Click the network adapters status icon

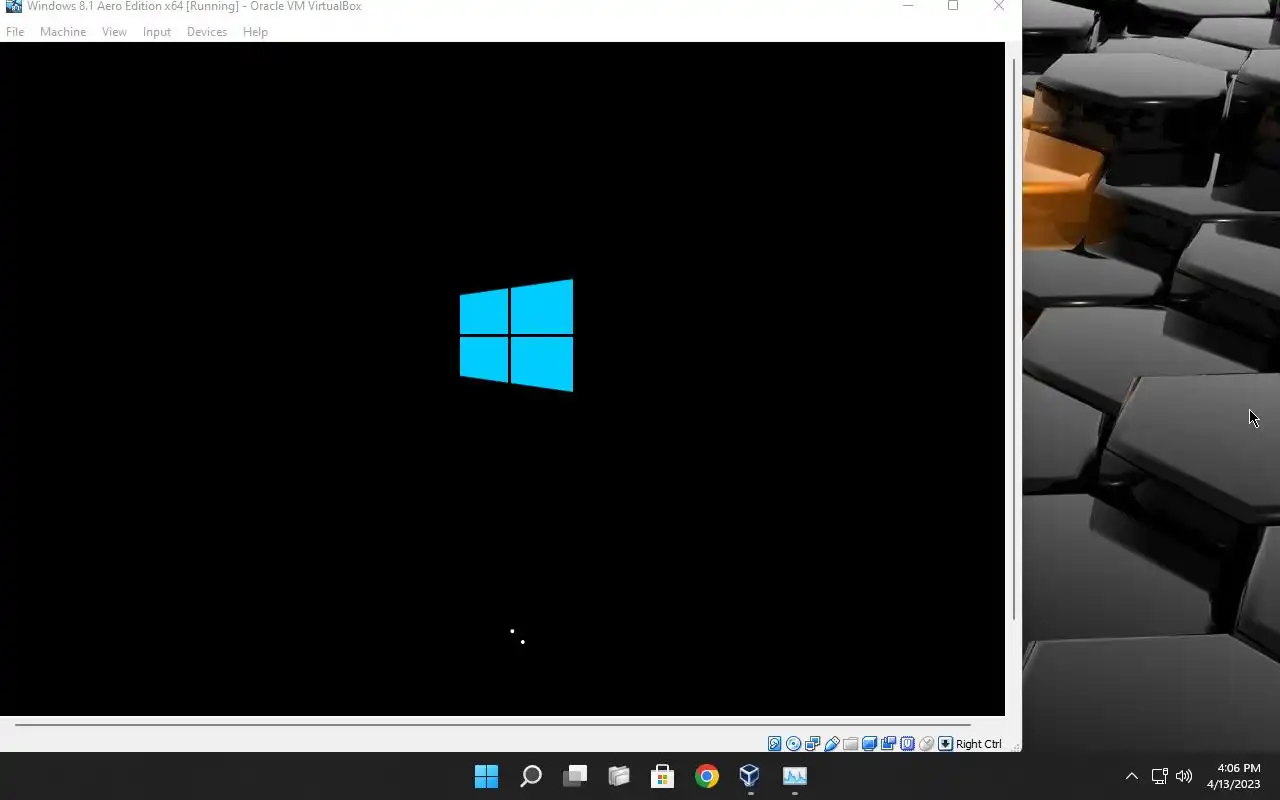coord(812,744)
